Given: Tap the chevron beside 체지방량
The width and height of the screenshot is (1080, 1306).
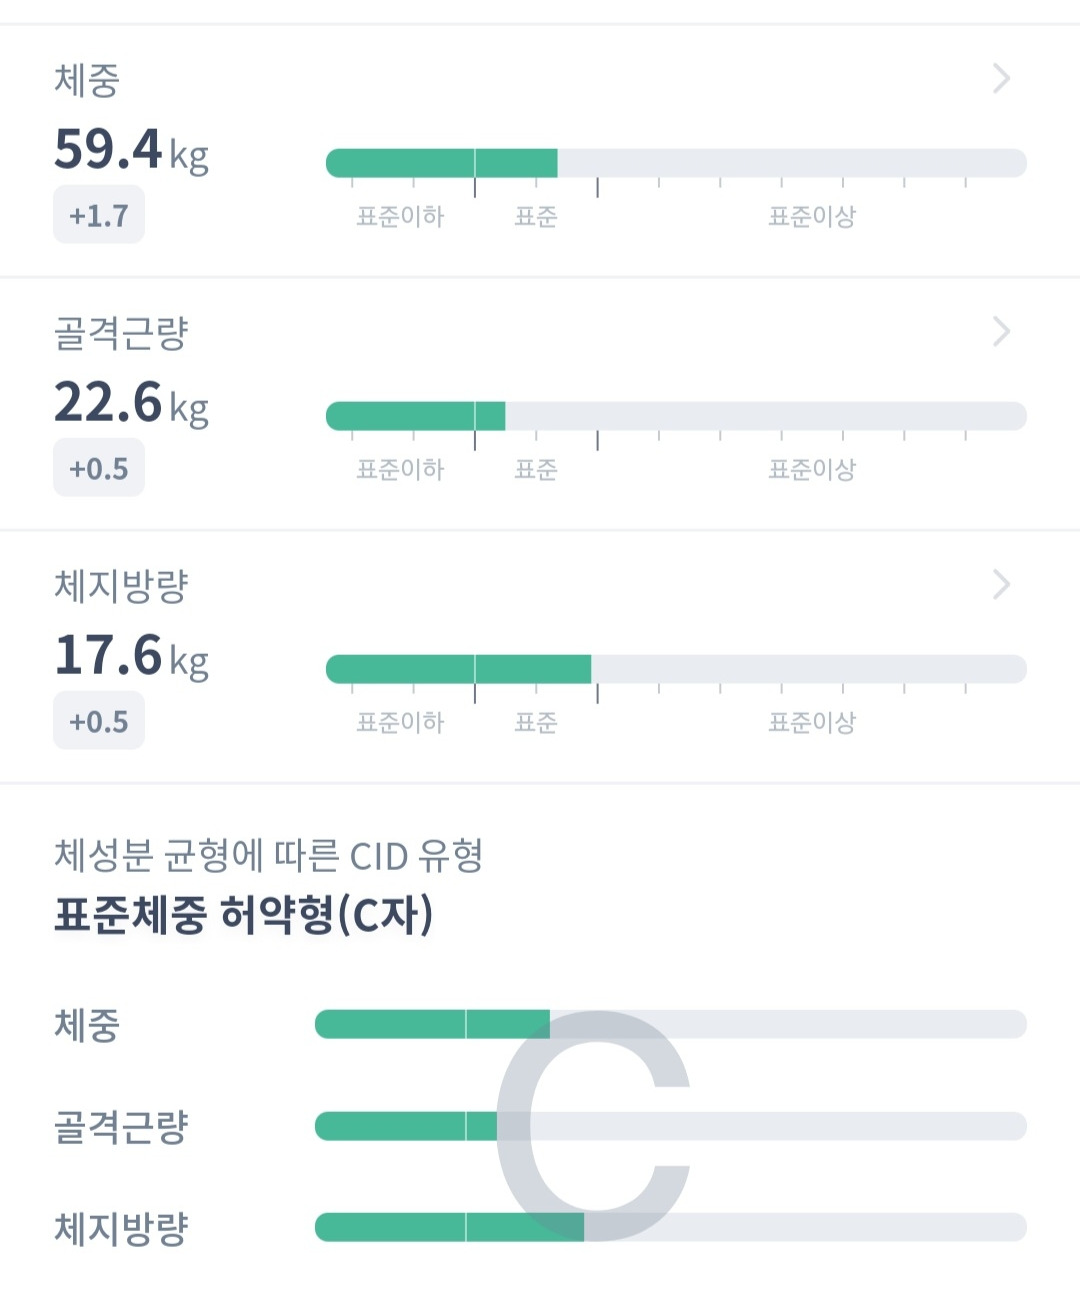Looking at the screenshot, I should (x=1001, y=584).
